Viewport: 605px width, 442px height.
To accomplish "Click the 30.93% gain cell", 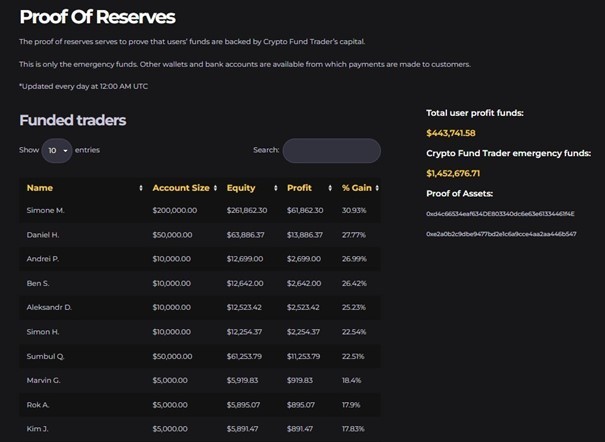I will tap(354, 210).
